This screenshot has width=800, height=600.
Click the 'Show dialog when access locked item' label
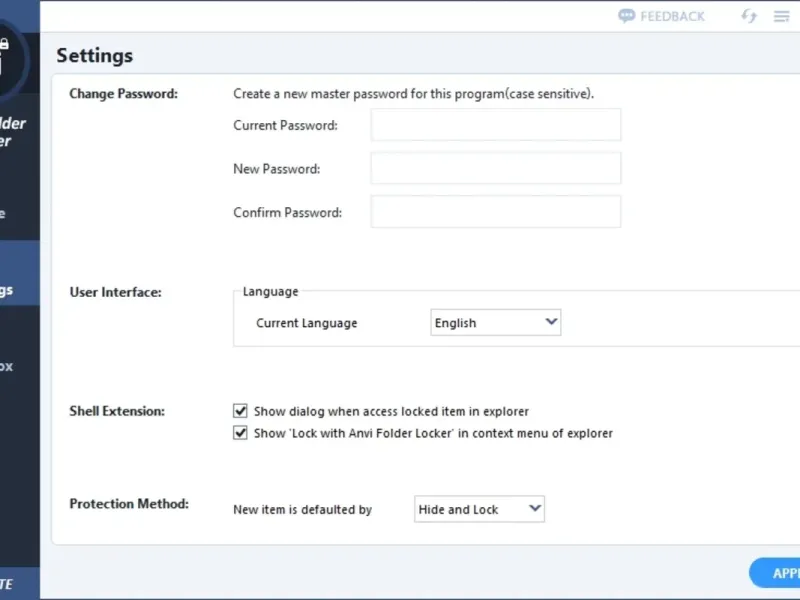click(x=391, y=411)
